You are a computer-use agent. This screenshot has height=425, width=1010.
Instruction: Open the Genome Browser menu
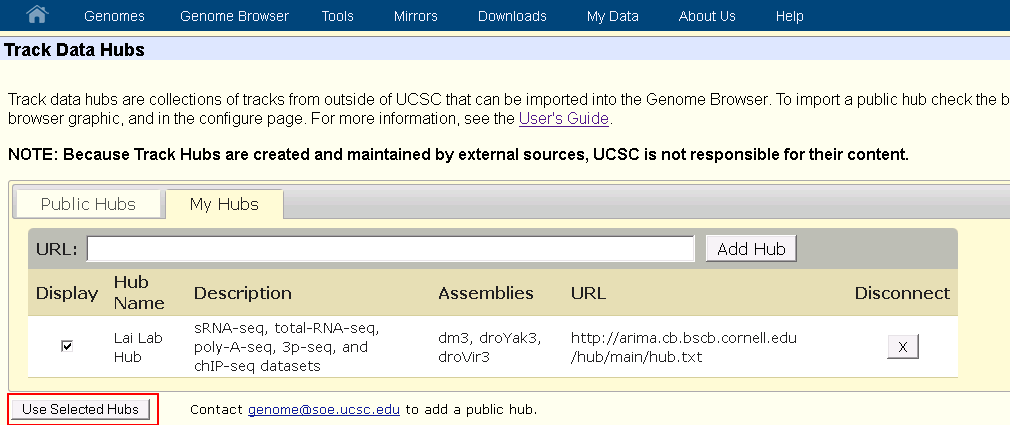click(234, 16)
